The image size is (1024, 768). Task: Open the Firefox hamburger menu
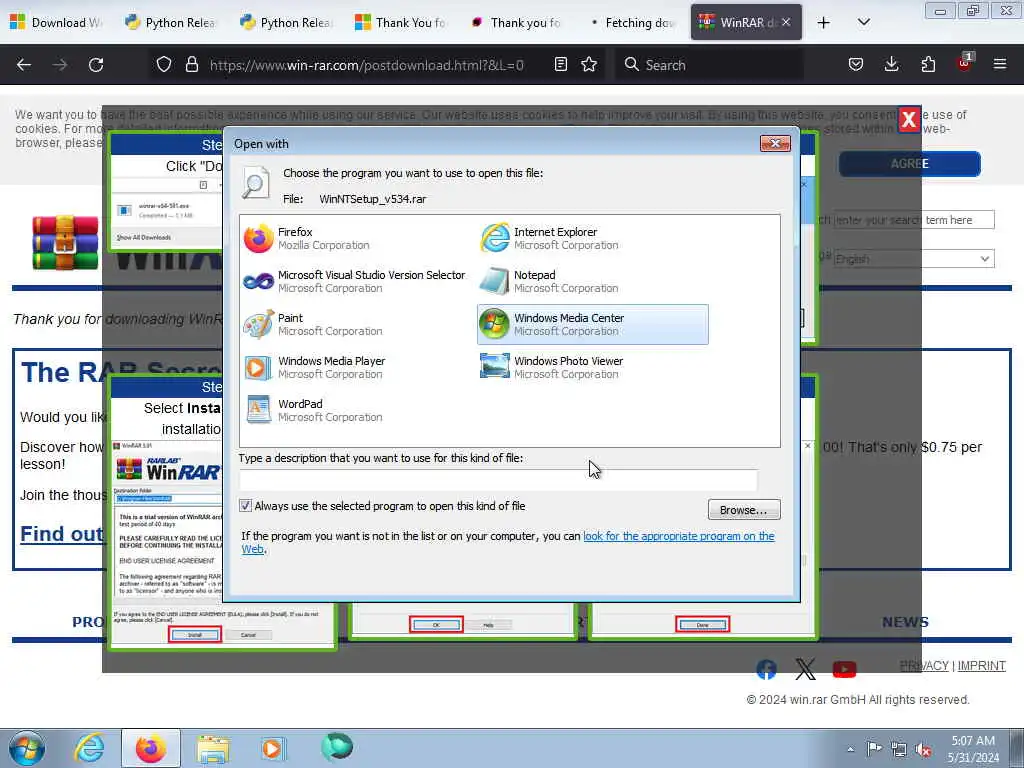(x=1000, y=65)
